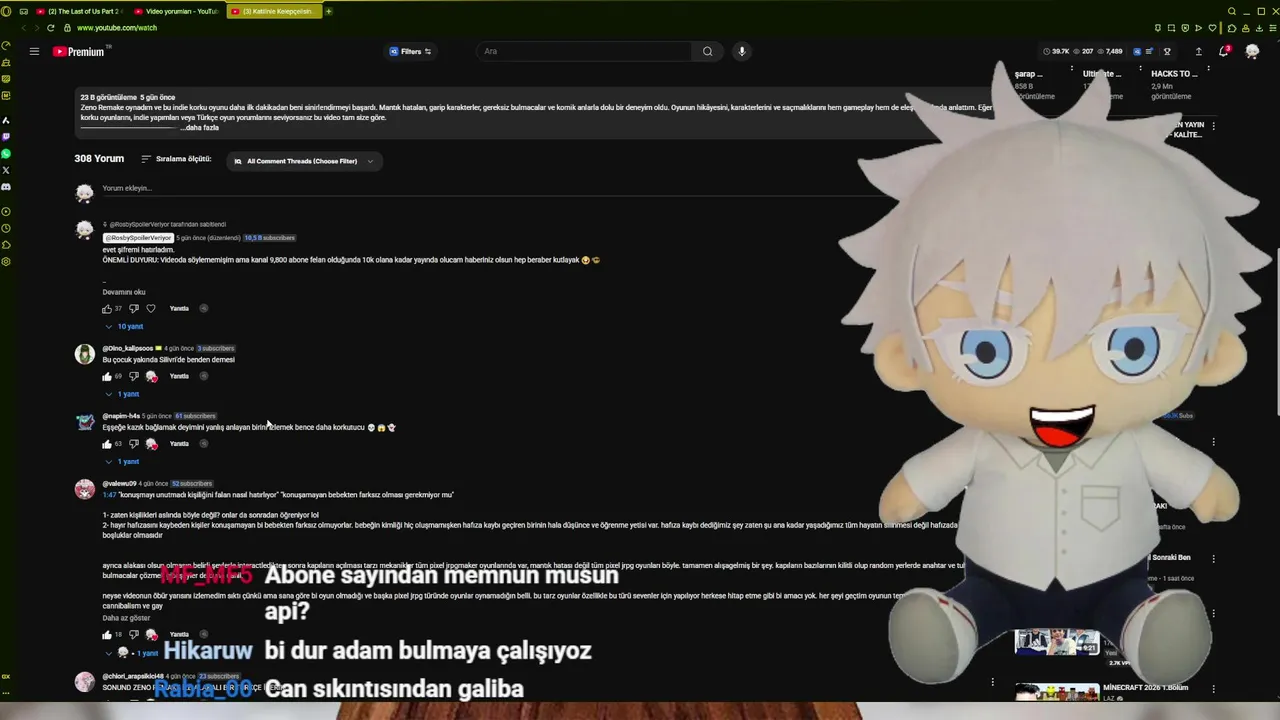
Task: Open @napim-h4s profile link
Action: [x=121, y=416]
